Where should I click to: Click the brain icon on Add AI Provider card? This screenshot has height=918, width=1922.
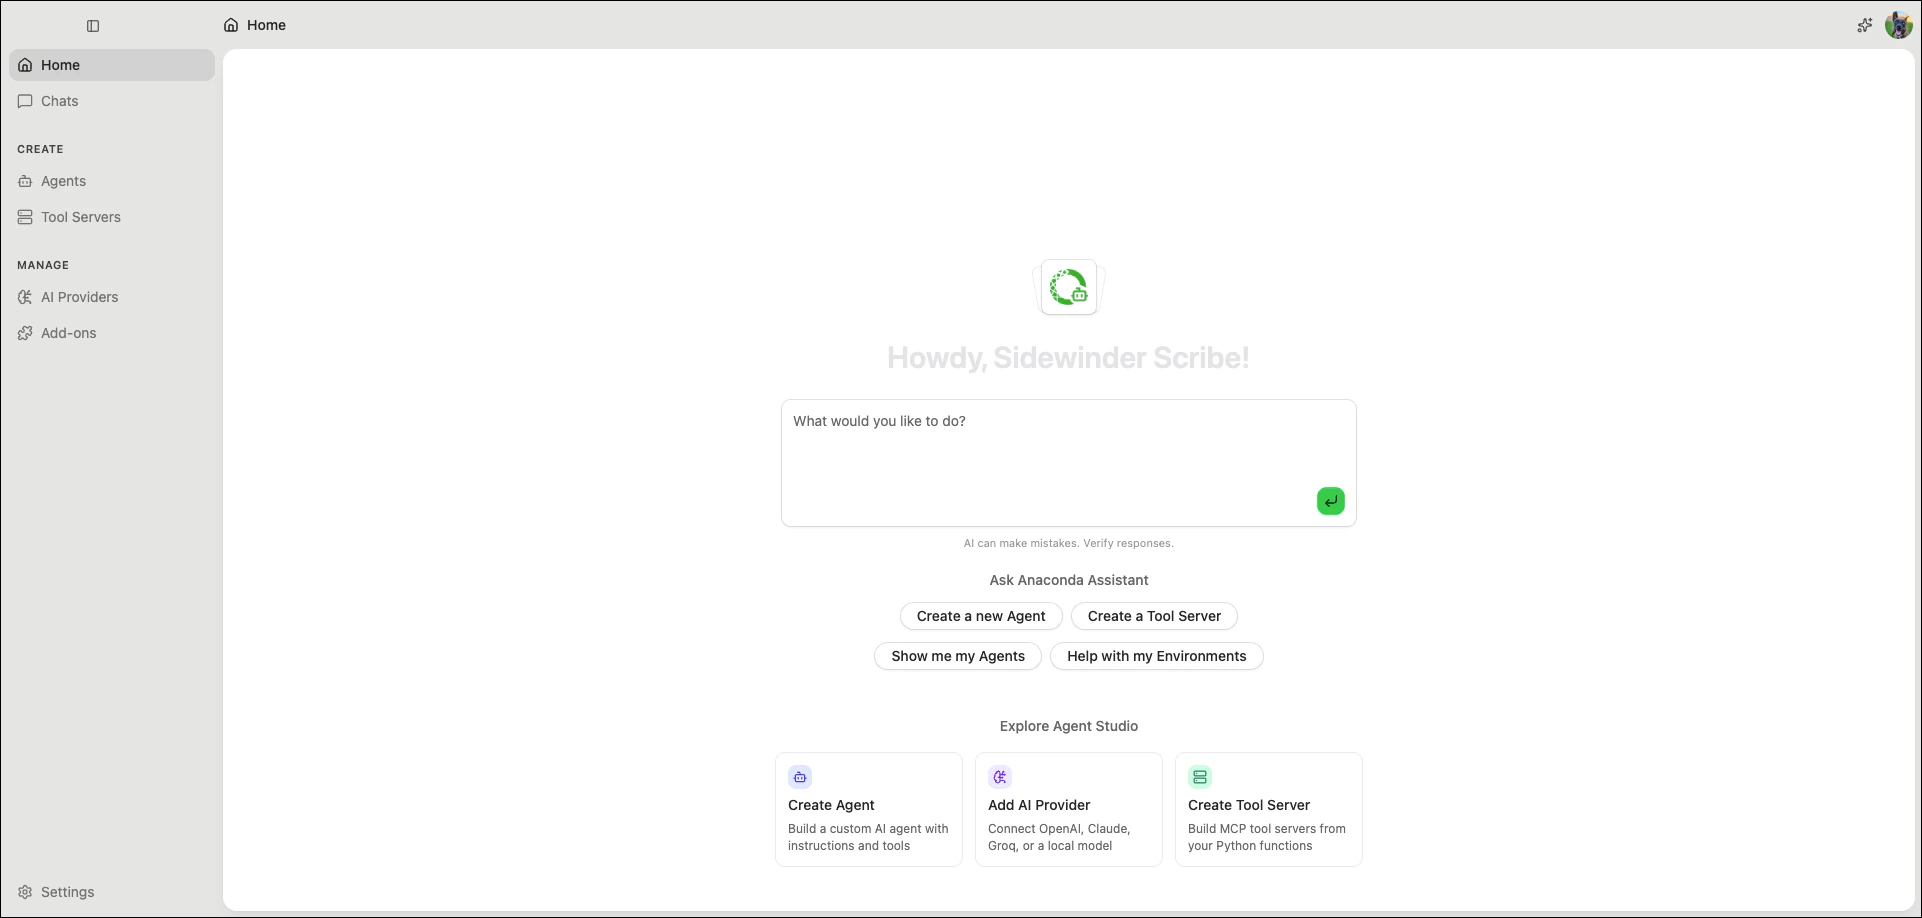(1000, 777)
